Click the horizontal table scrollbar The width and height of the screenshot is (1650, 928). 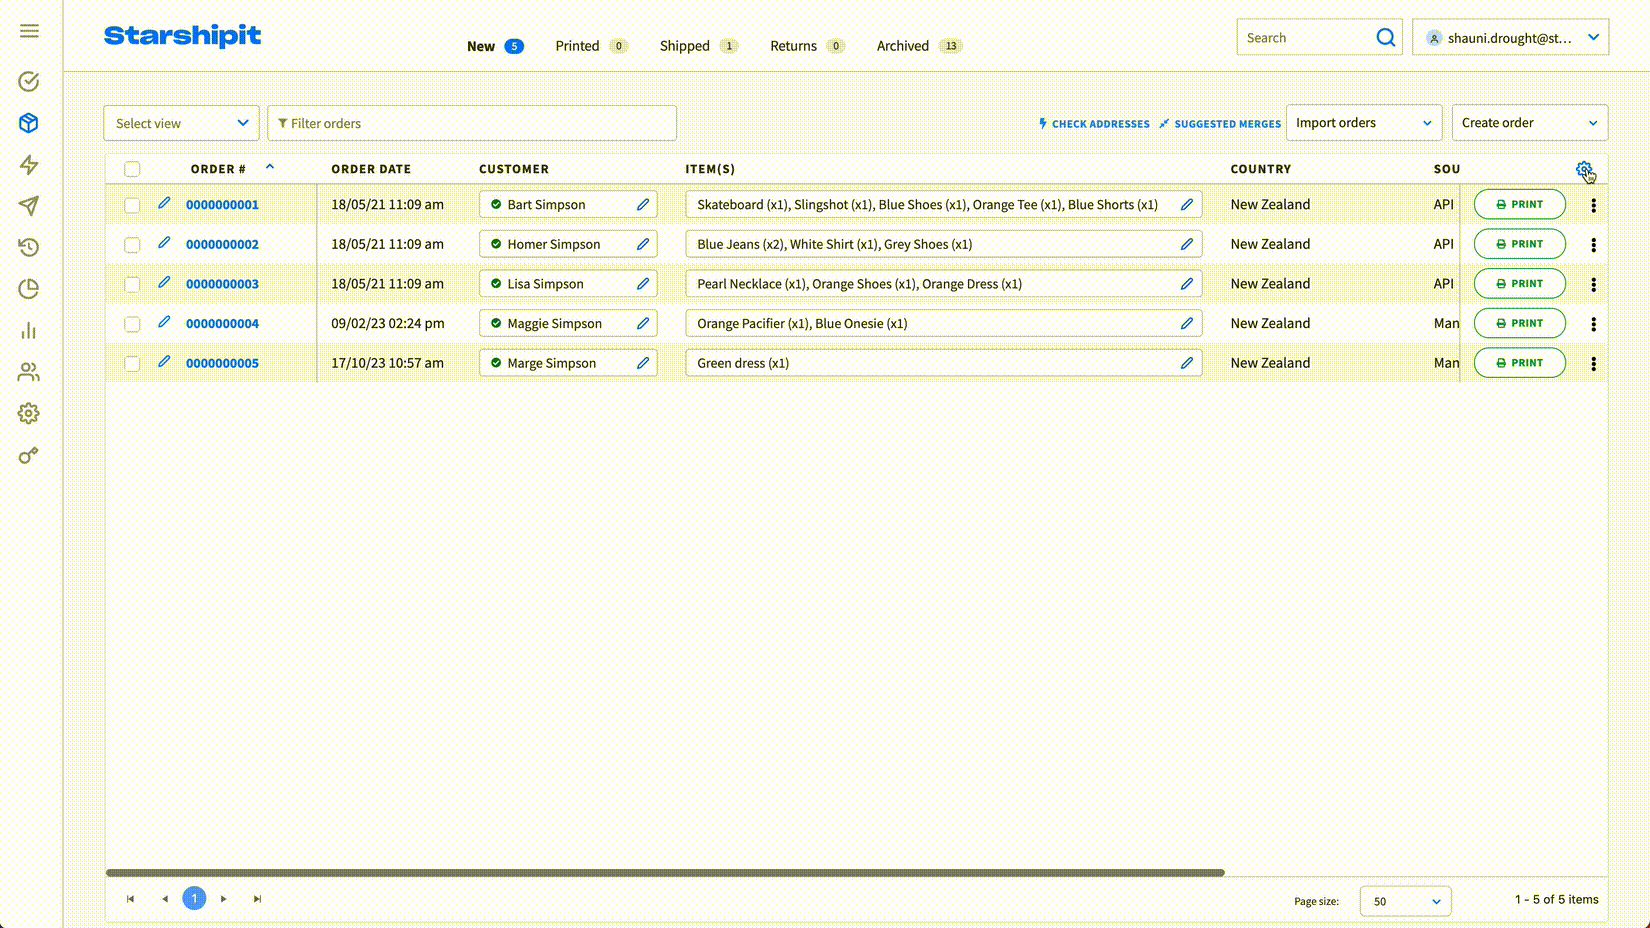click(665, 873)
